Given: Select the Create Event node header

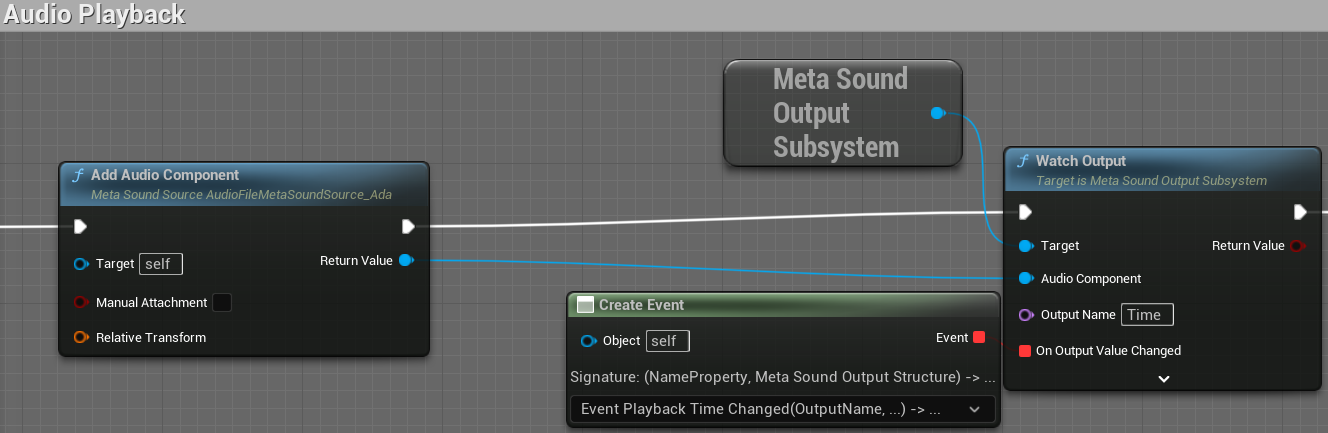Looking at the screenshot, I should tap(641, 304).
